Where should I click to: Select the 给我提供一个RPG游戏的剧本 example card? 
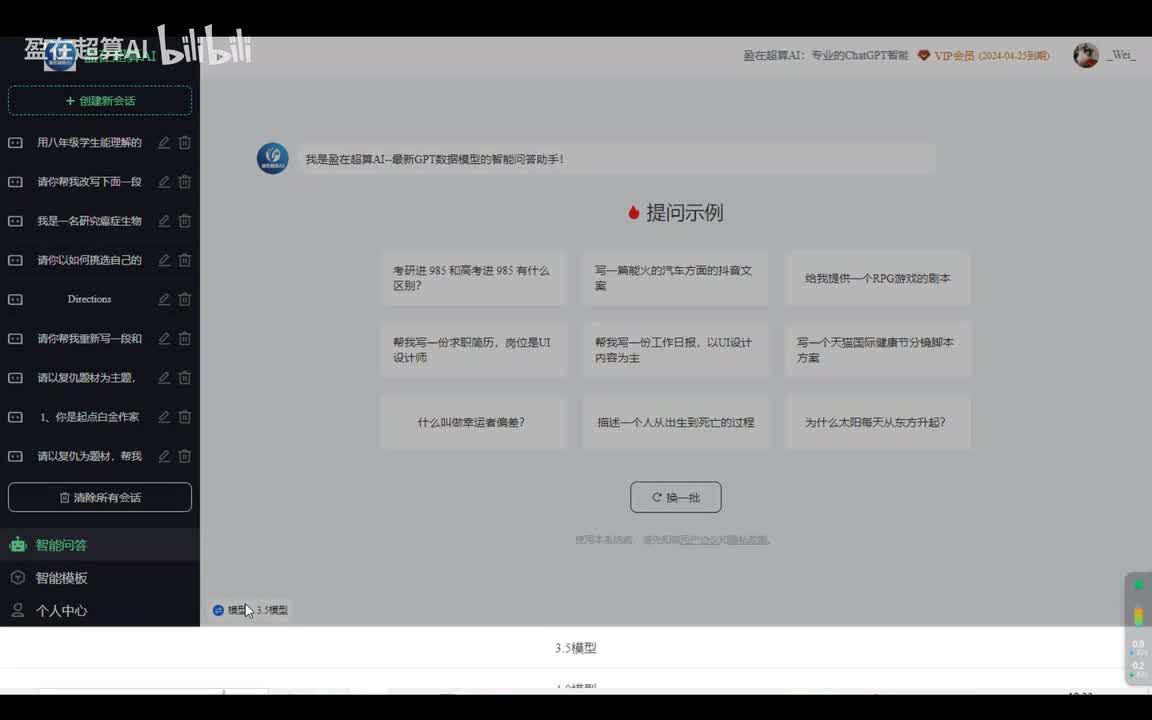[877, 278]
